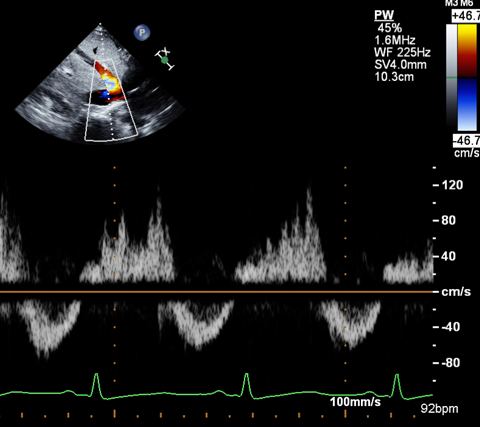The width and height of the screenshot is (480, 427).
Task: Click the color Doppler box in 2D thumbnail
Action: coord(112,100)
